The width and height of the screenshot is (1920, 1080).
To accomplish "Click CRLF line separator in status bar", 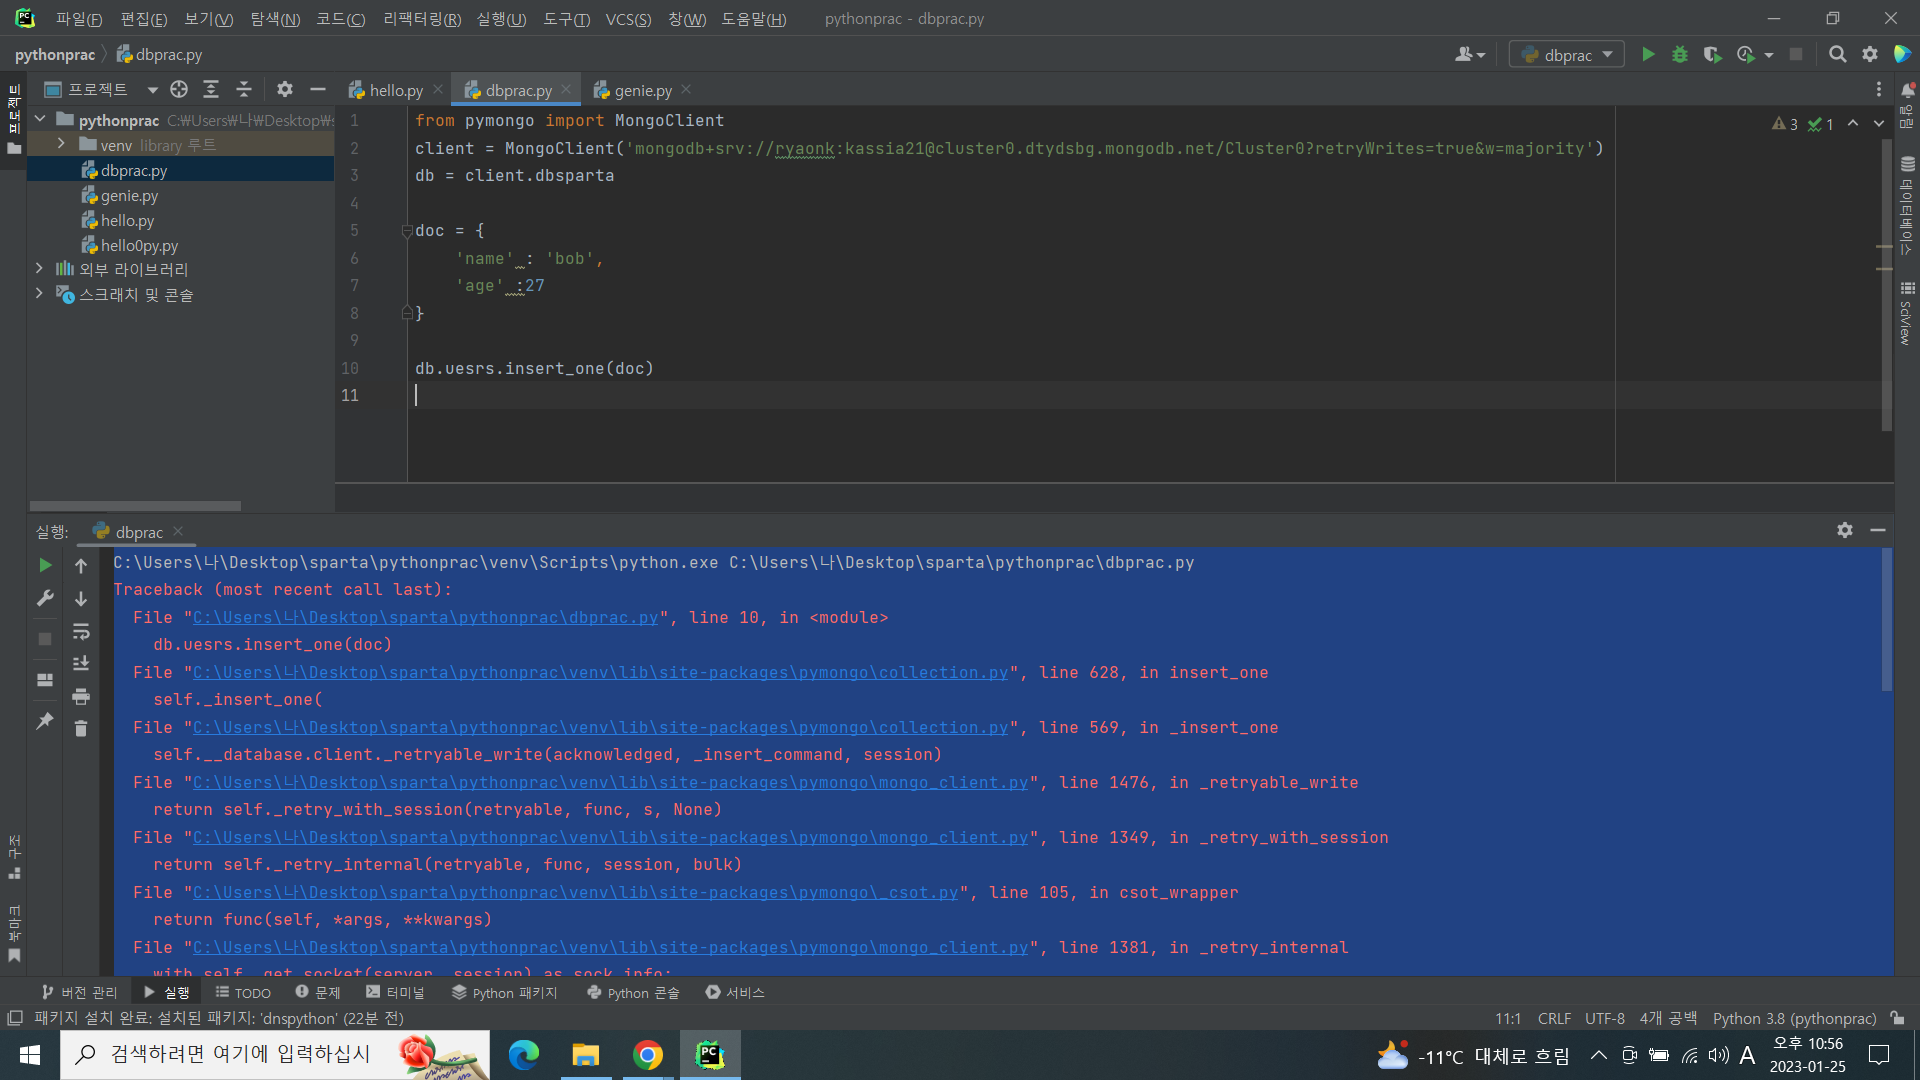I will coord(1554,1019).
